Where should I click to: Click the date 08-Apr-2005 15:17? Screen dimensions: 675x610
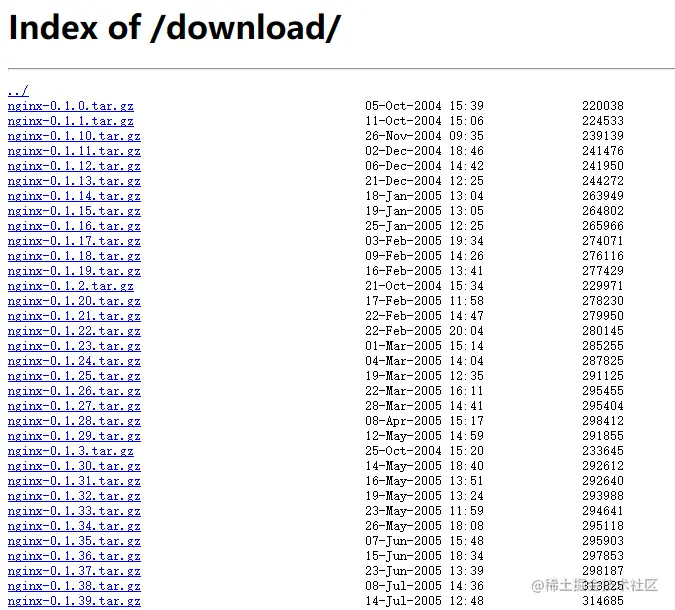pyautogui.click(x=424, y=421)
